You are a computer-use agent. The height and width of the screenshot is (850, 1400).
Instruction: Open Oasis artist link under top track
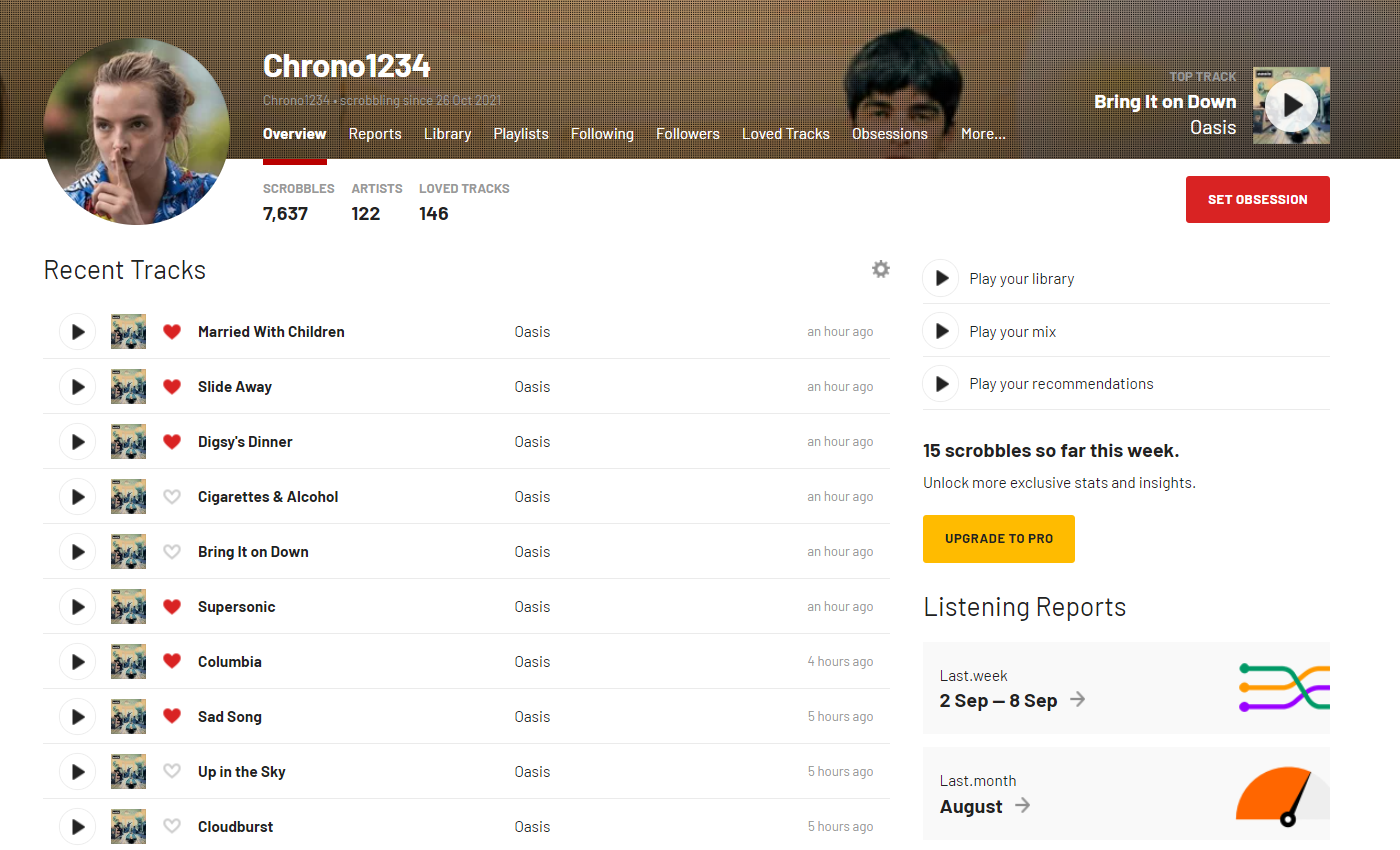(1213, 128)
